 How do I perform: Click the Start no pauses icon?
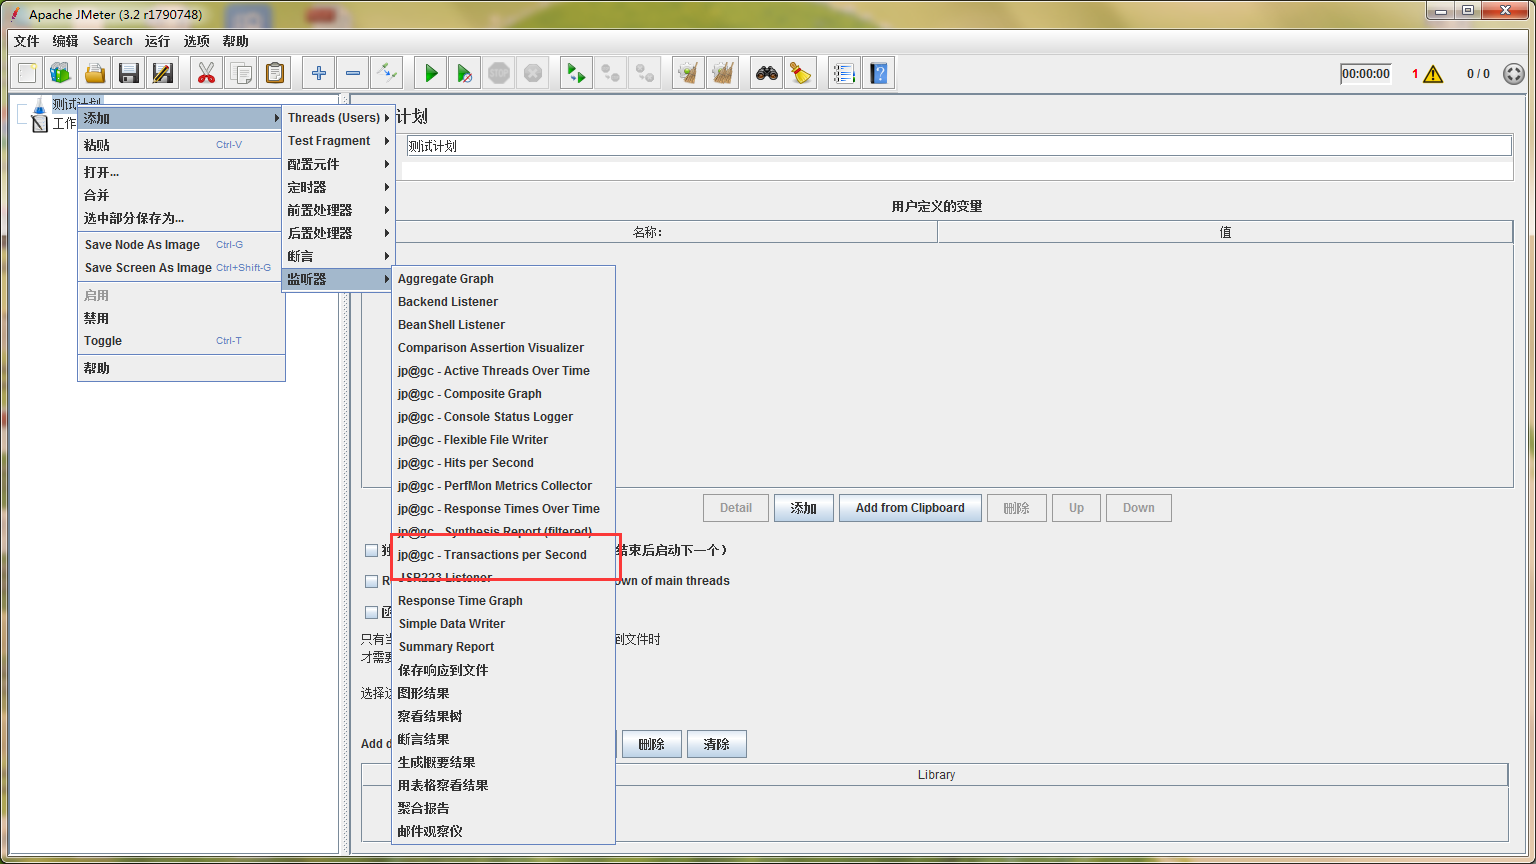point(465,73)
